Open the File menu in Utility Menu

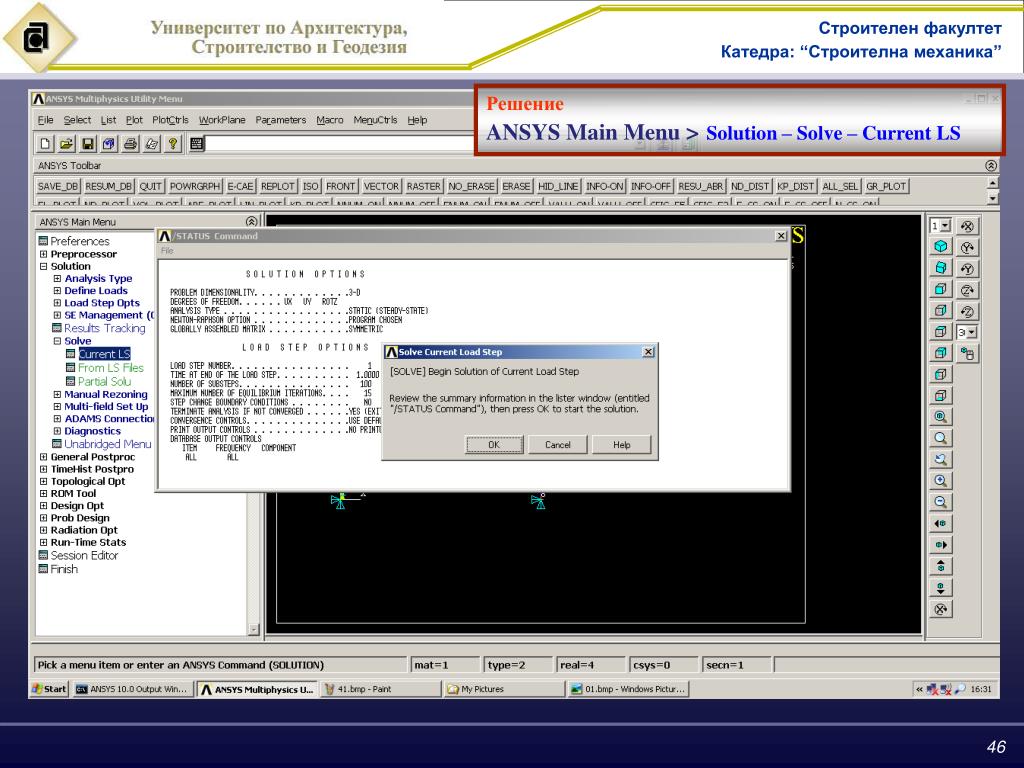[x=46, y=120]
